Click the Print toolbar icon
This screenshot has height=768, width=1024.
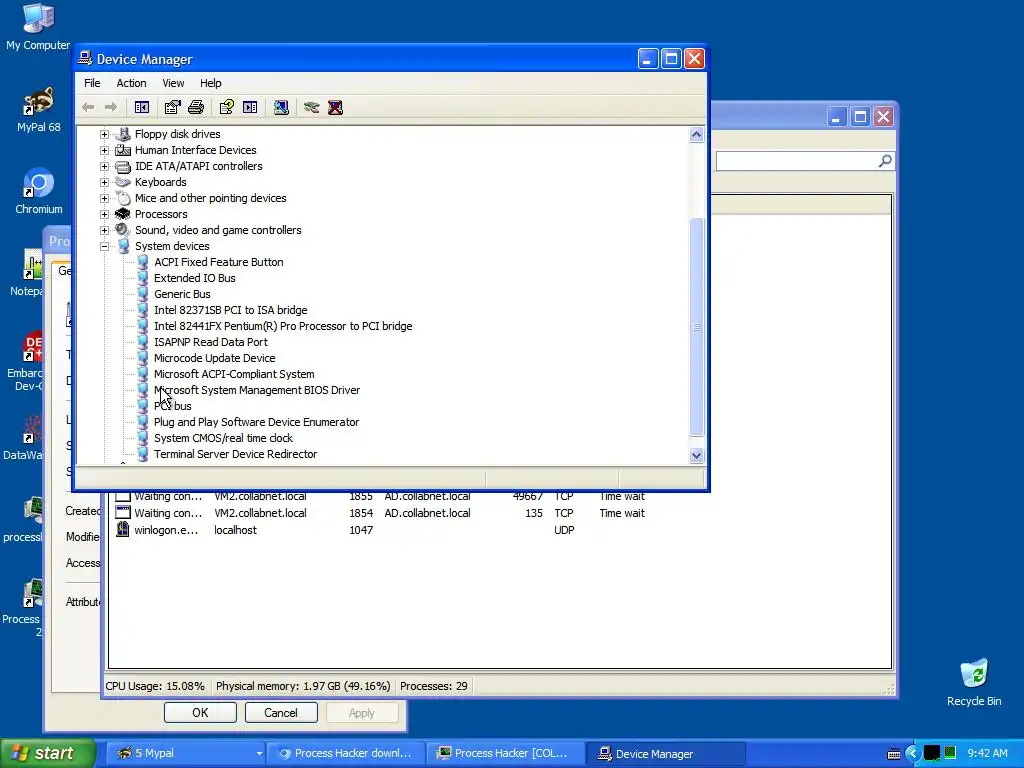[x=196, y=107]
